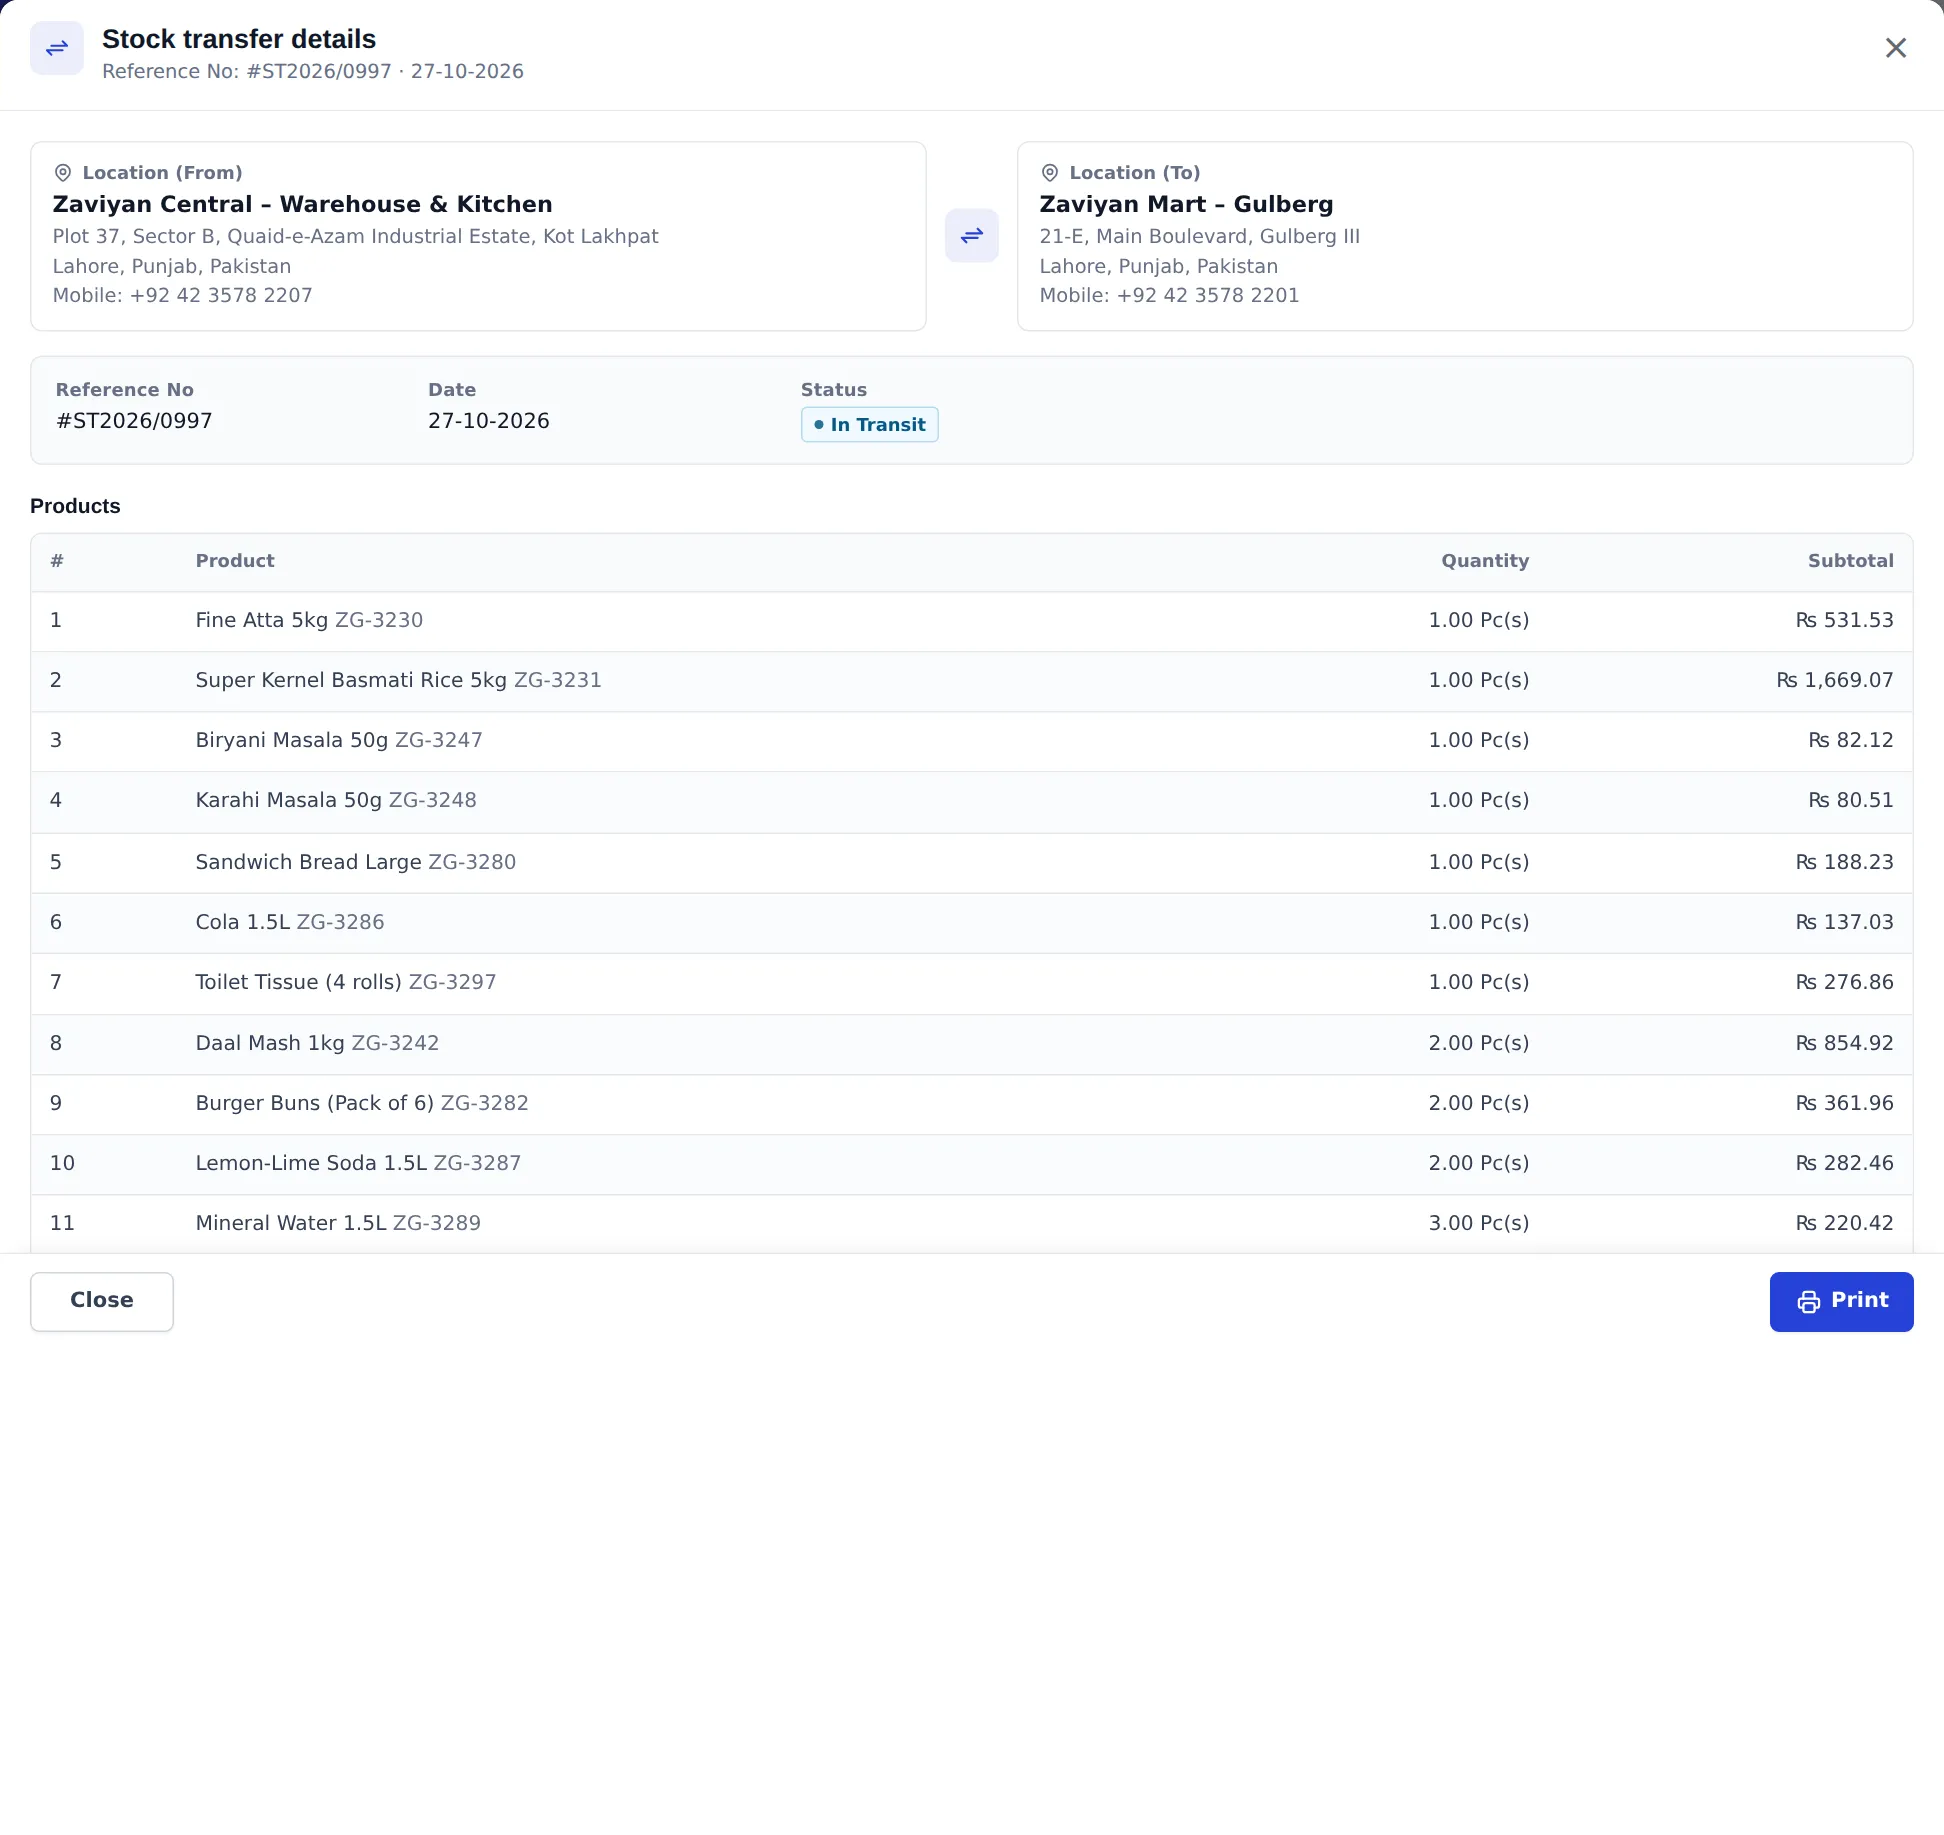
Task: Click the reference value #ST2026/0997 in summary
Action: pyautogui.click(x=134, y=421)
